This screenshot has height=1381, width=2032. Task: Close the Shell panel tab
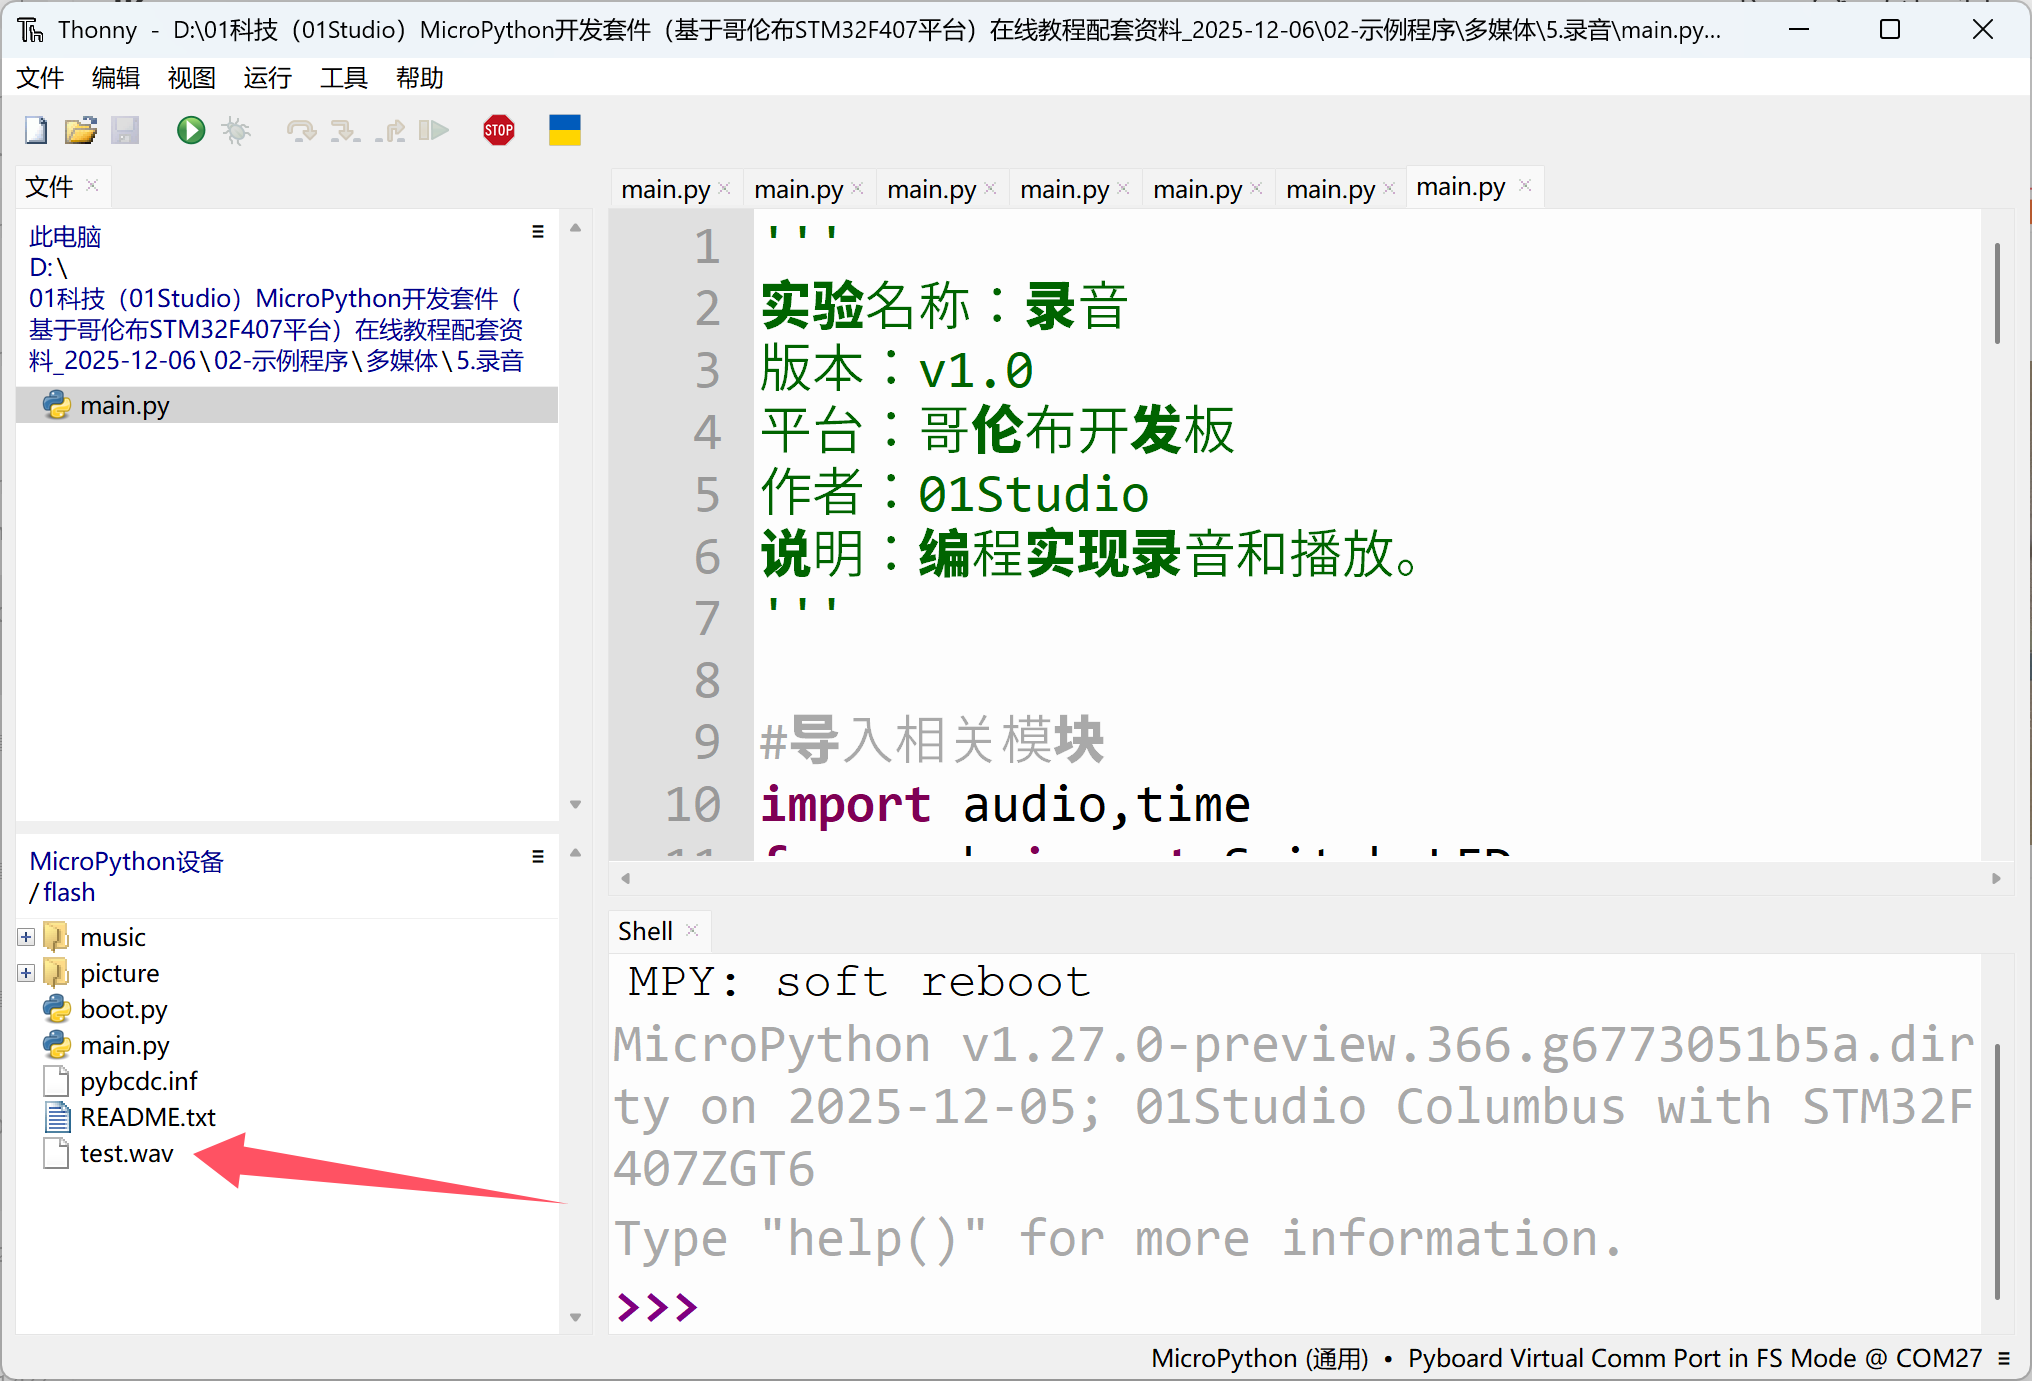pos(692,931)
